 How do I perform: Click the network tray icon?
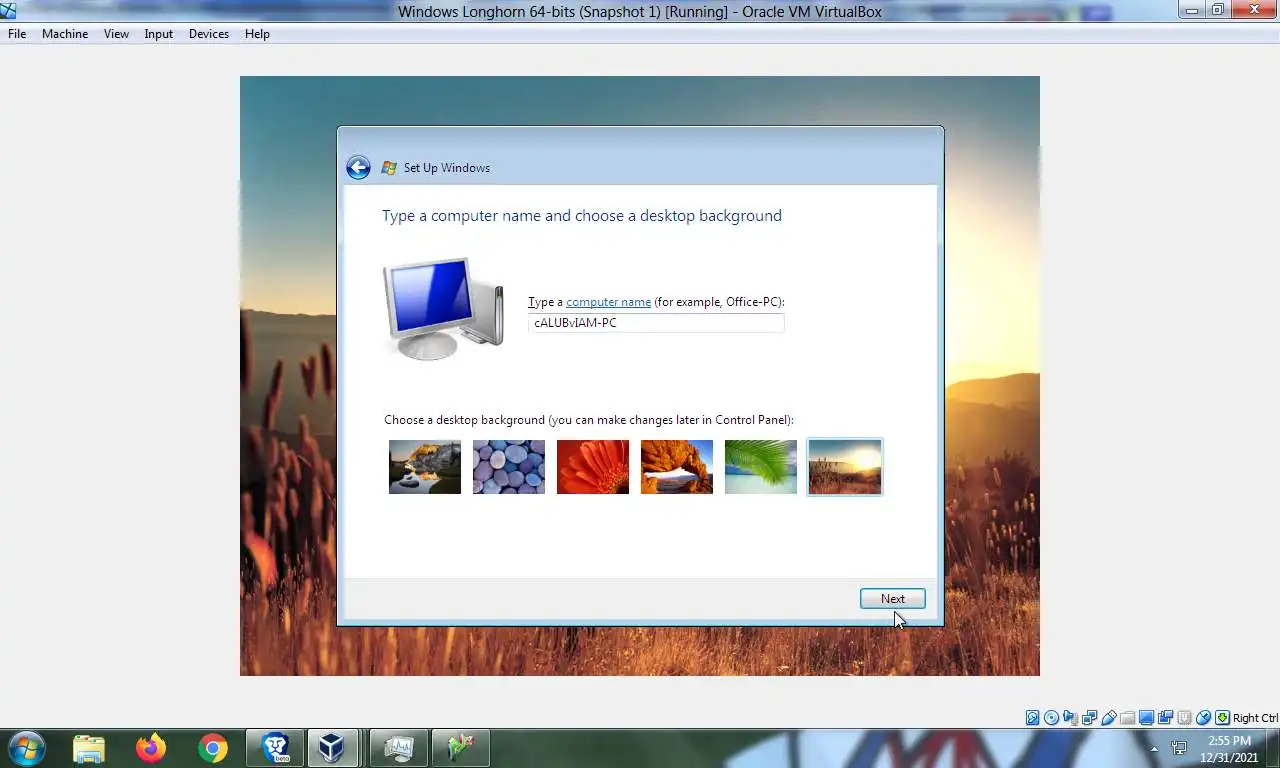pos(1179,747)
